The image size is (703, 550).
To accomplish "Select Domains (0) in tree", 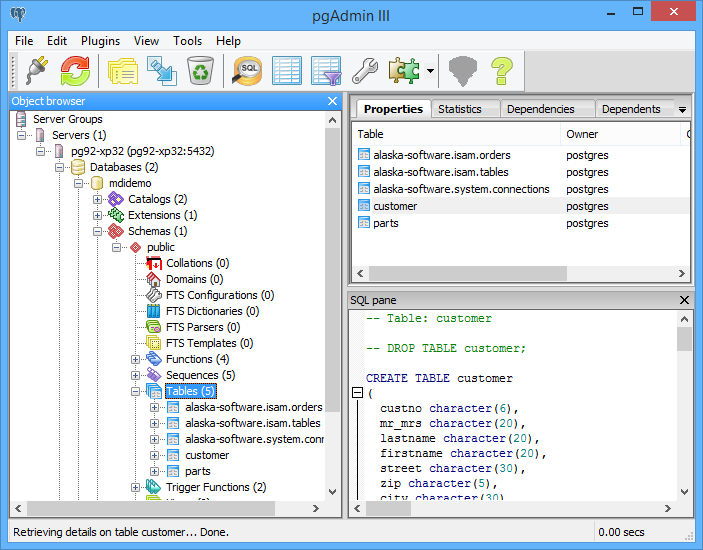I will [194, 279].
